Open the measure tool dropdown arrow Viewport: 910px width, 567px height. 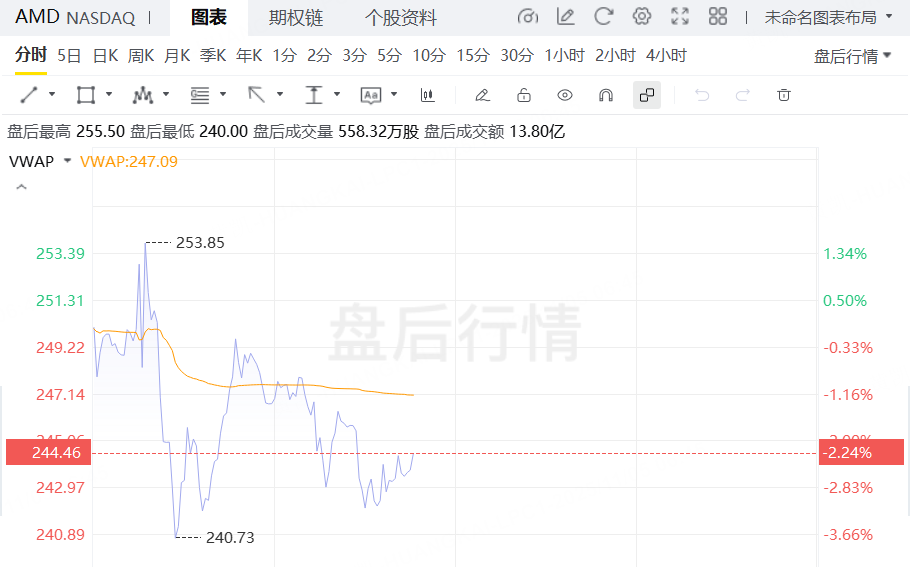[x=337, y=94]
